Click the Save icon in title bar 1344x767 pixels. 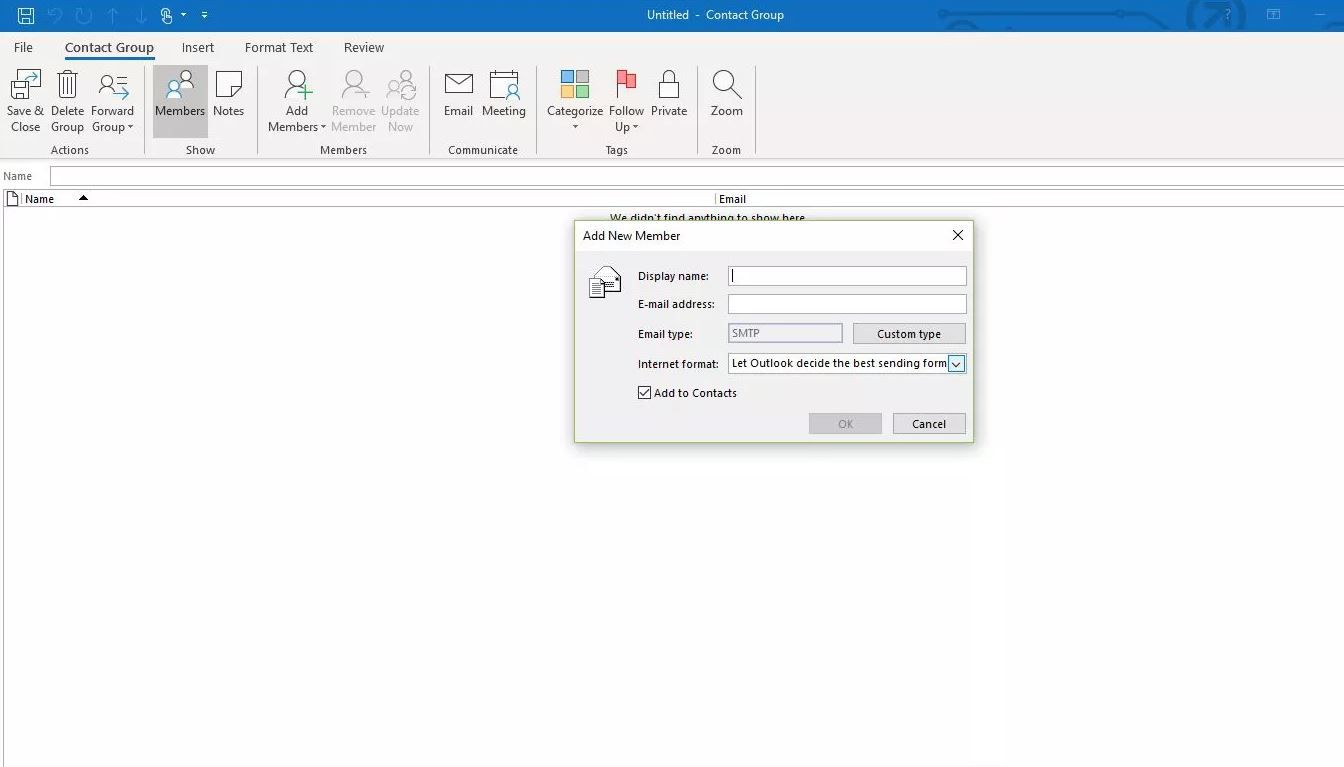click(26, 15)
